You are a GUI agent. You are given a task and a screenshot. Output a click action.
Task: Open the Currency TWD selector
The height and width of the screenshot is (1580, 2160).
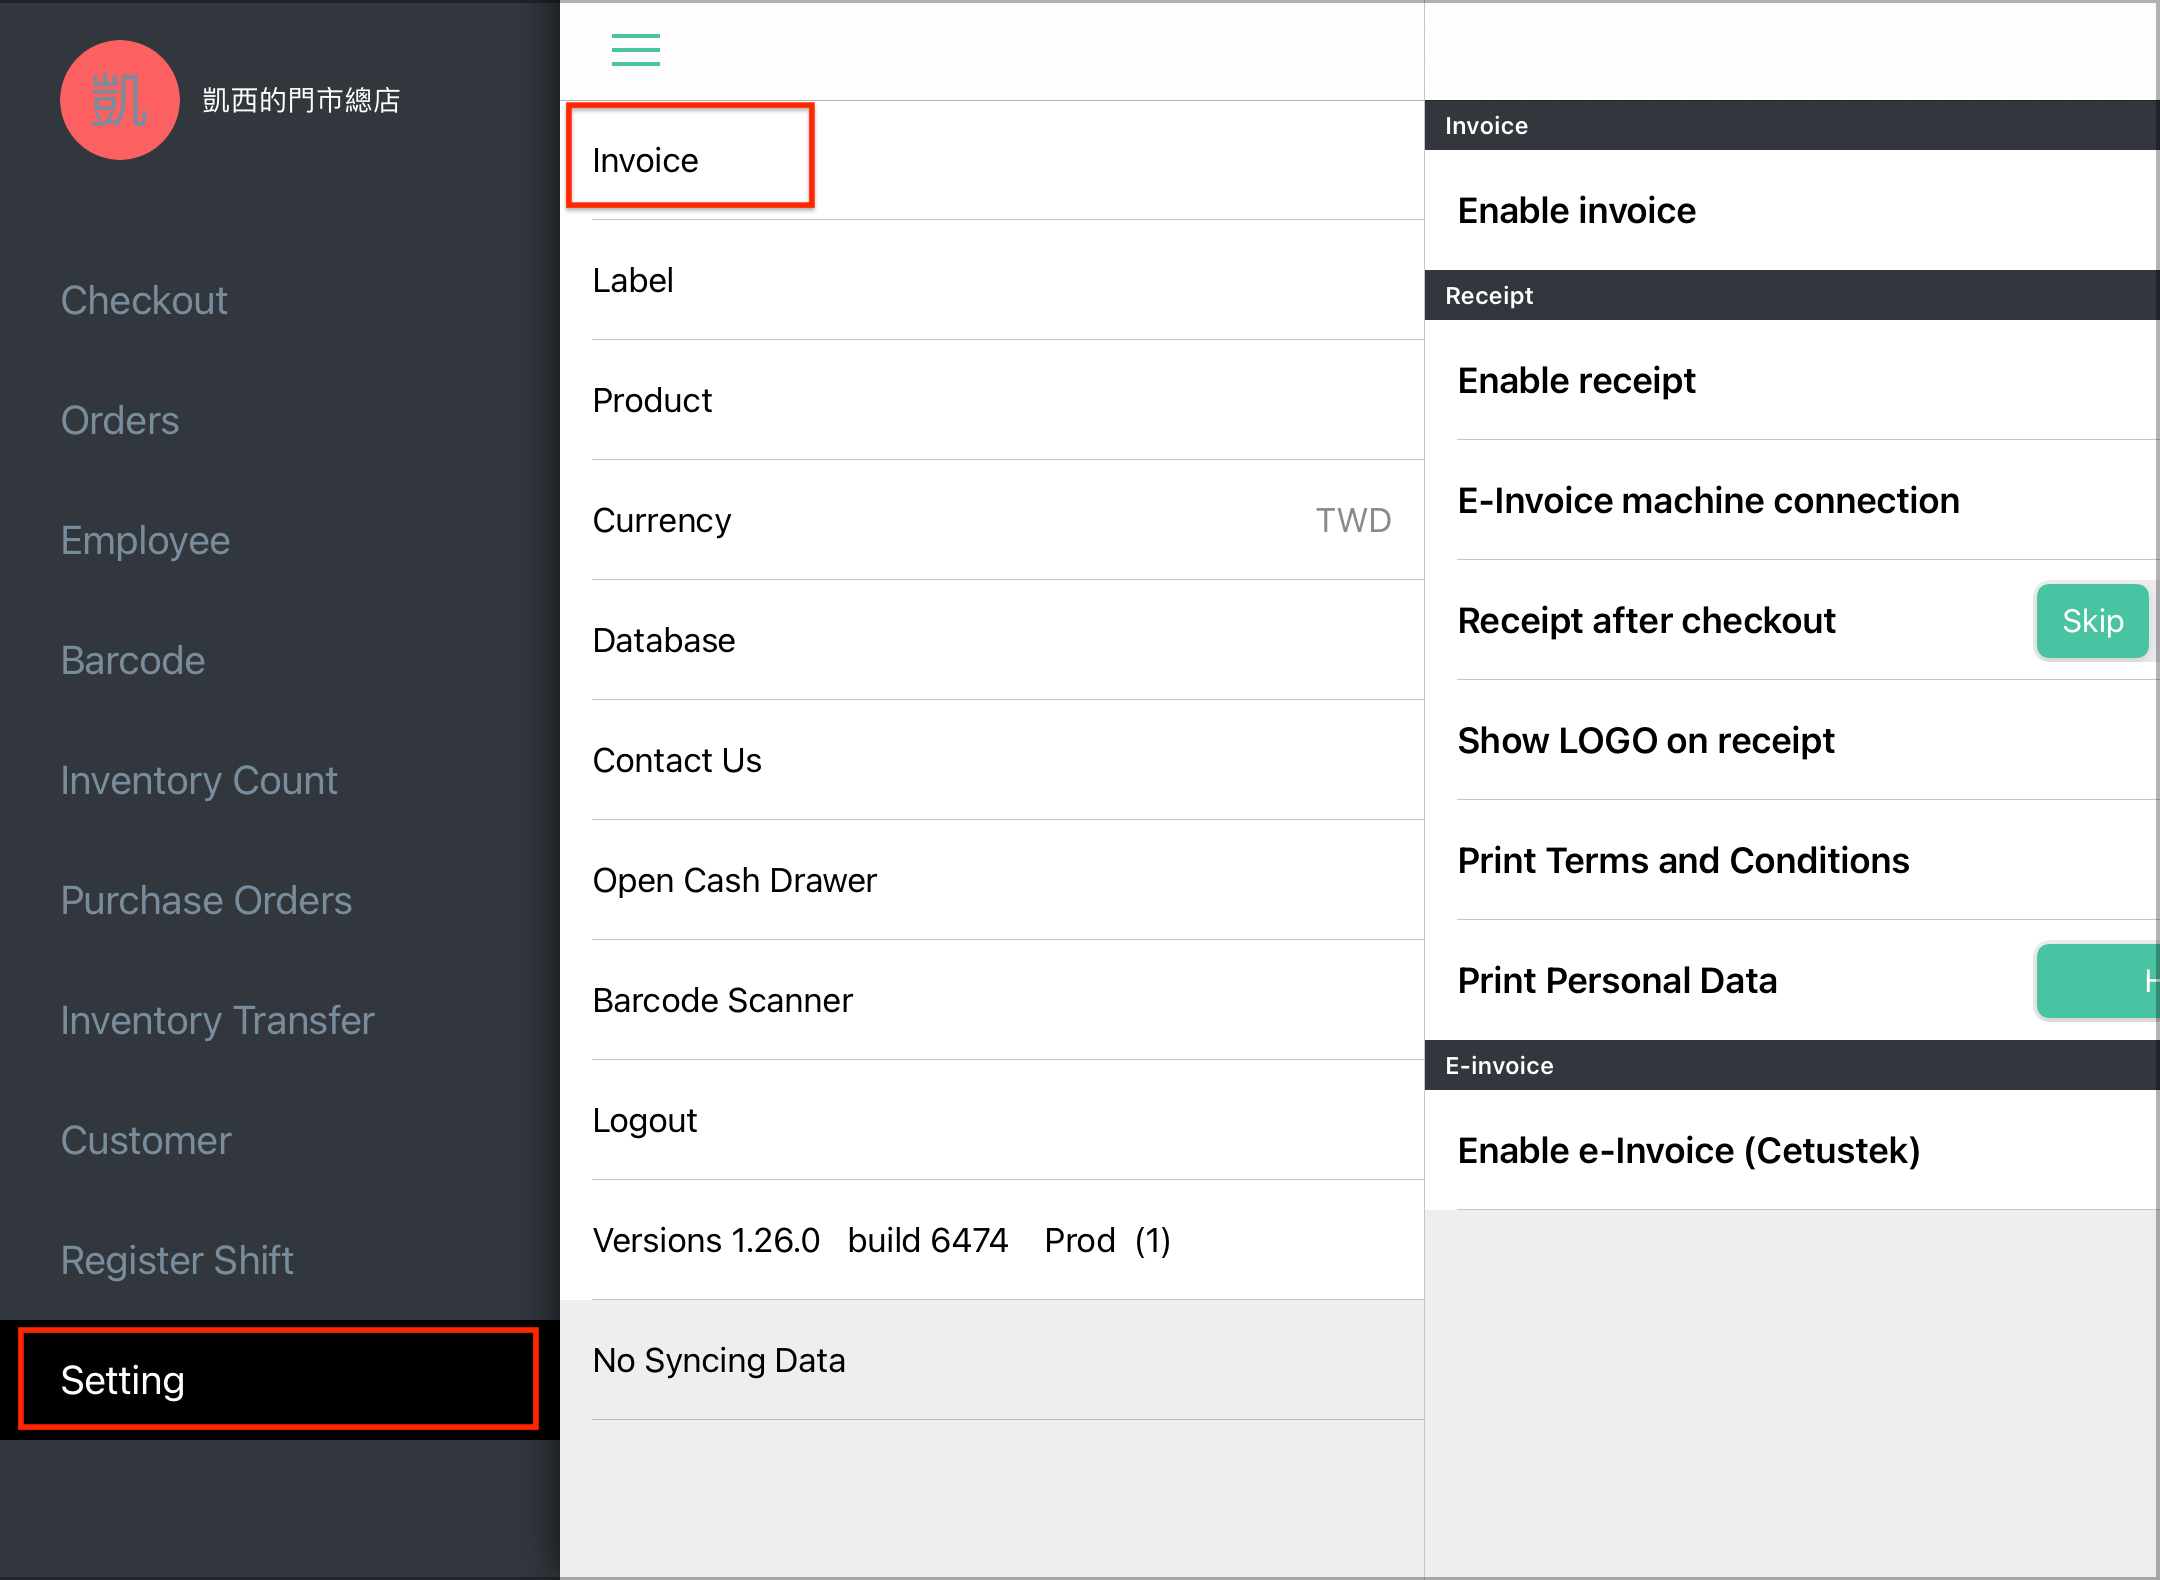point(992,520)
